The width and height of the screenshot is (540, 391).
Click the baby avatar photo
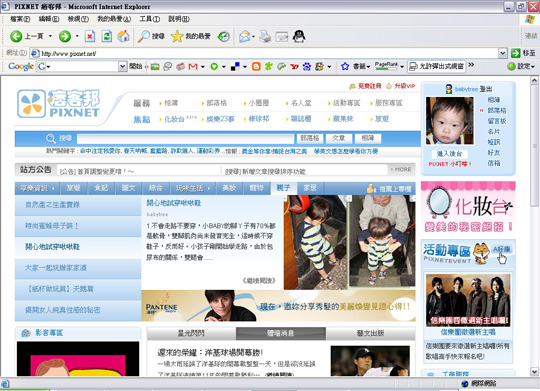click(449, 121)
